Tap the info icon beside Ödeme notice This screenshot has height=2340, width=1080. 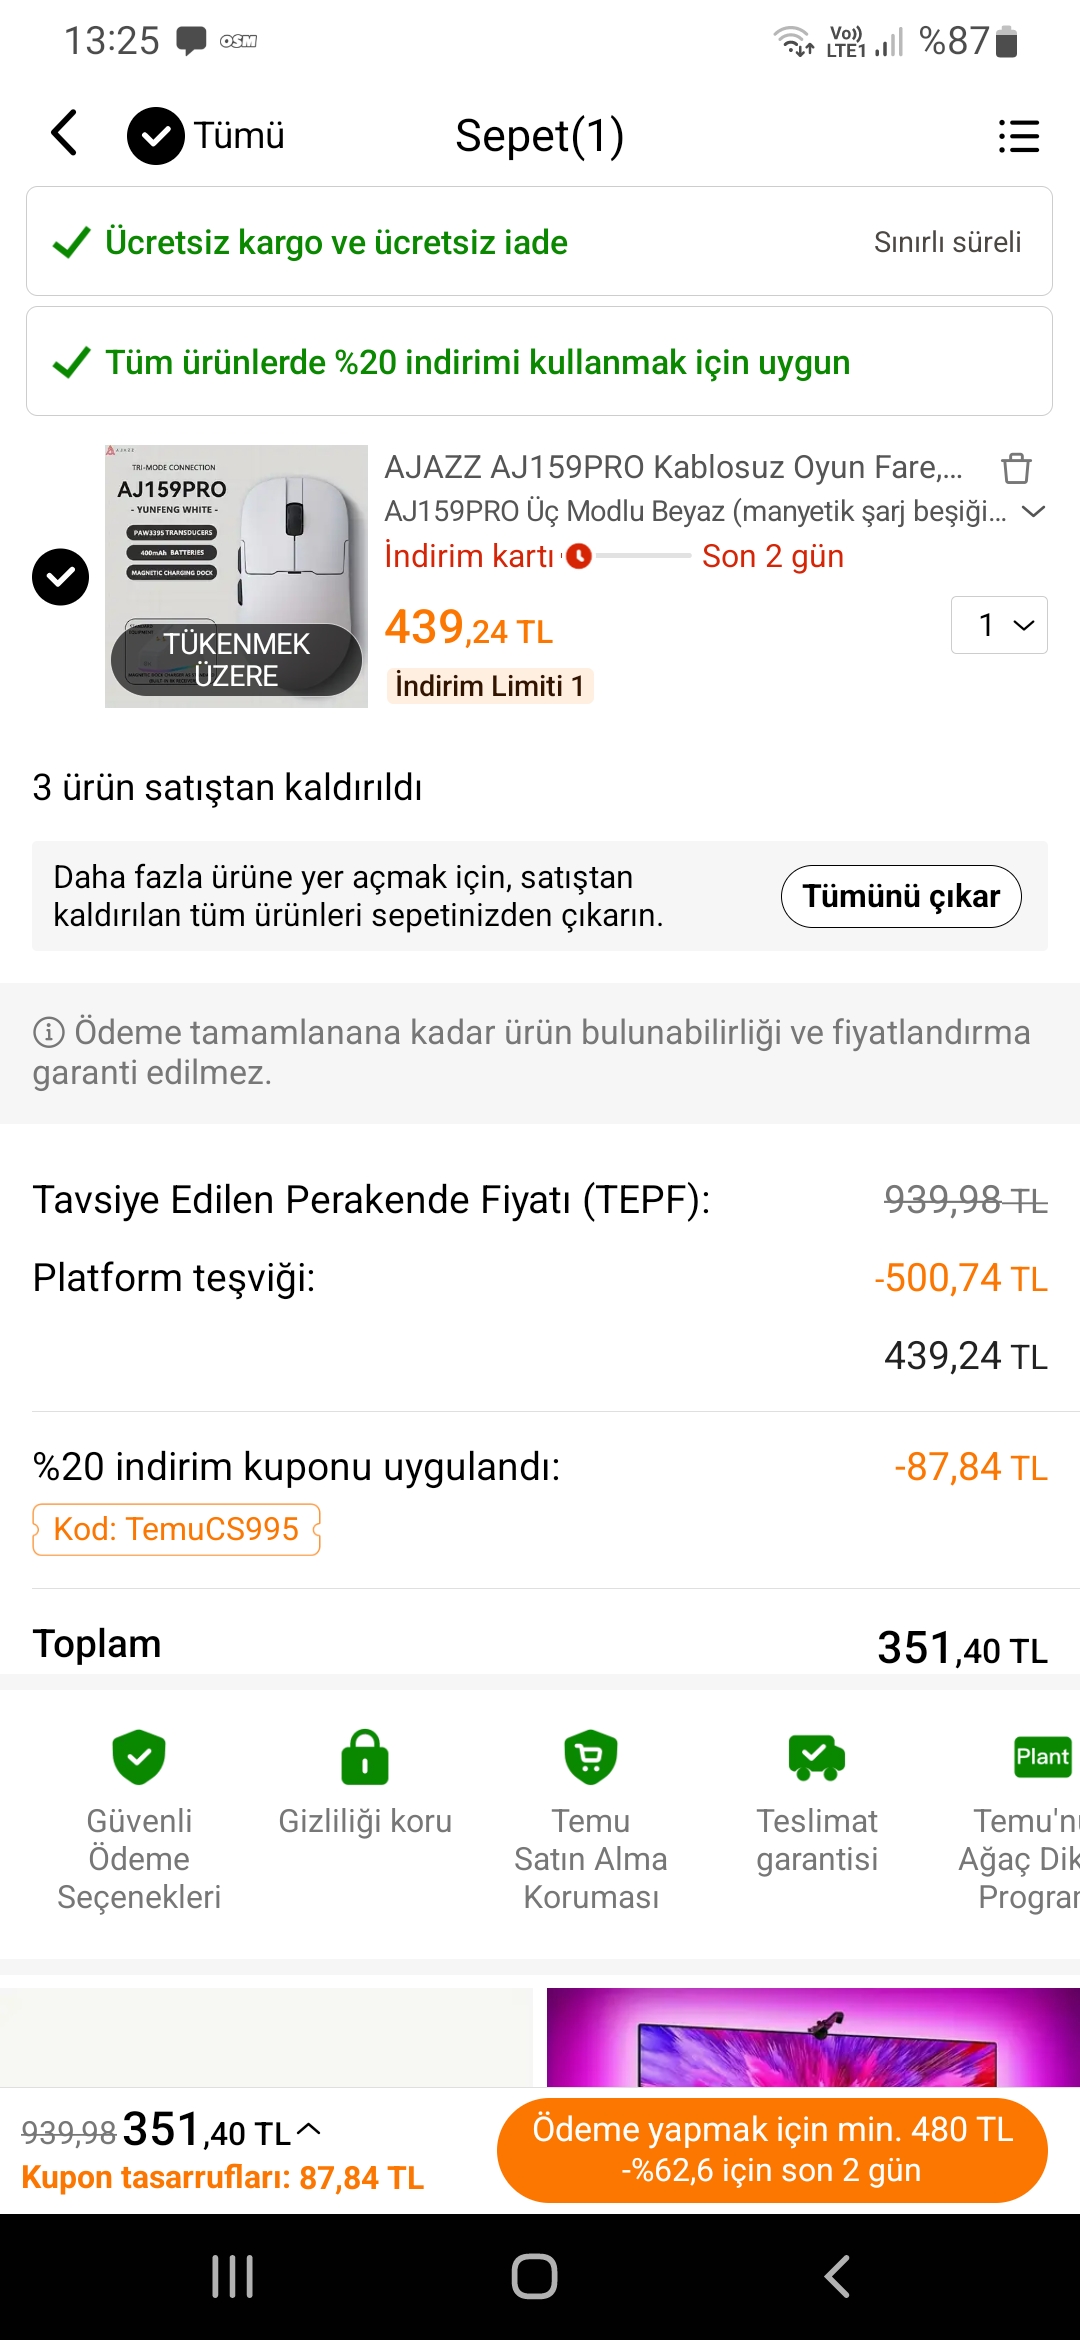point(49,1032)
